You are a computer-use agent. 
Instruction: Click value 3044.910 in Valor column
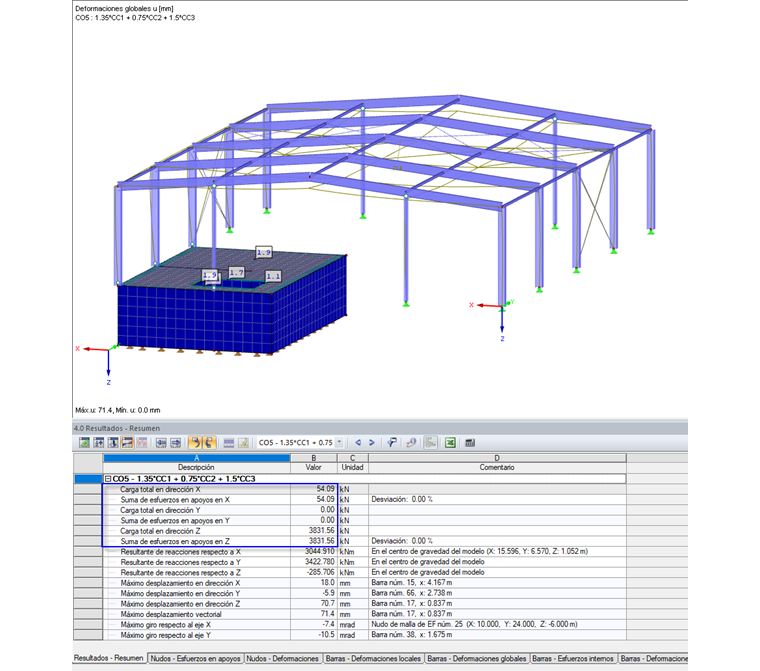[x=319, y=551]
